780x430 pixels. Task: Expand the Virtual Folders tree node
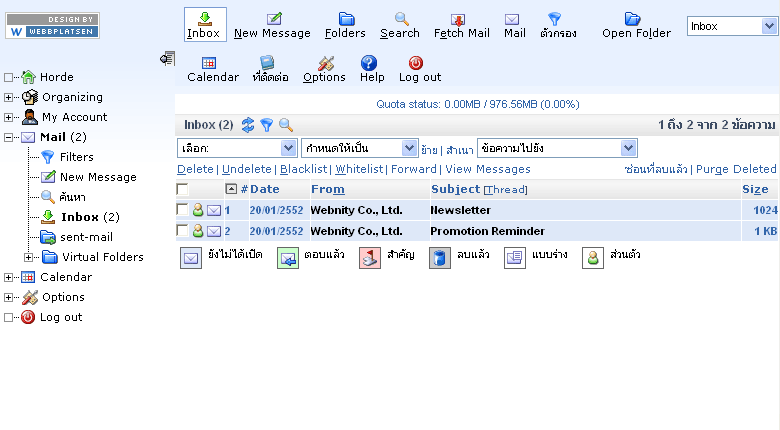[x=28, y=257]
